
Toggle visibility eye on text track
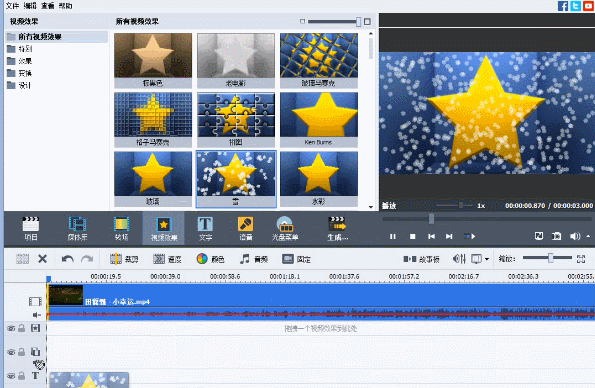[x=11, y=376]
